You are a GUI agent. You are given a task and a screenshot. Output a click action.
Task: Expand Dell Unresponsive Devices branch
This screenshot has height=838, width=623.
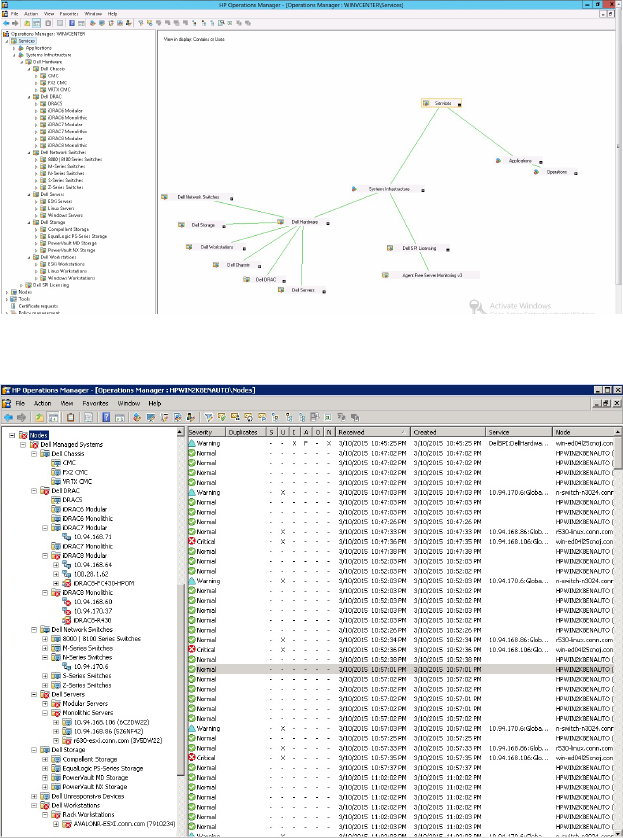[34, 796]
